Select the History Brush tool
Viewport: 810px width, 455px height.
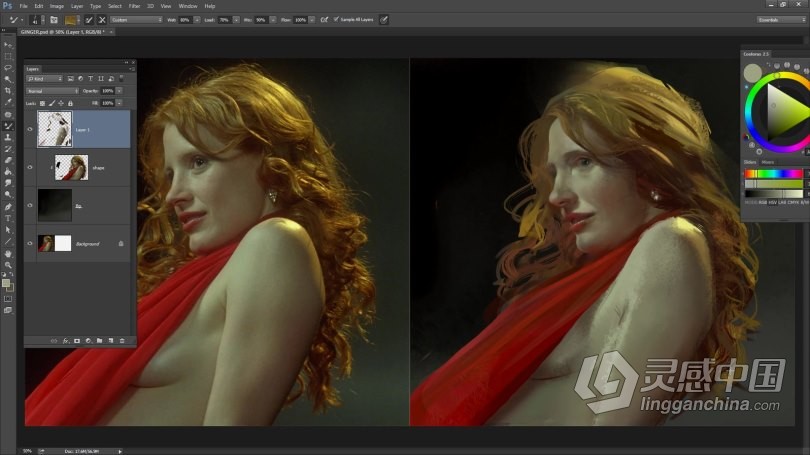(x=8, y=149)
